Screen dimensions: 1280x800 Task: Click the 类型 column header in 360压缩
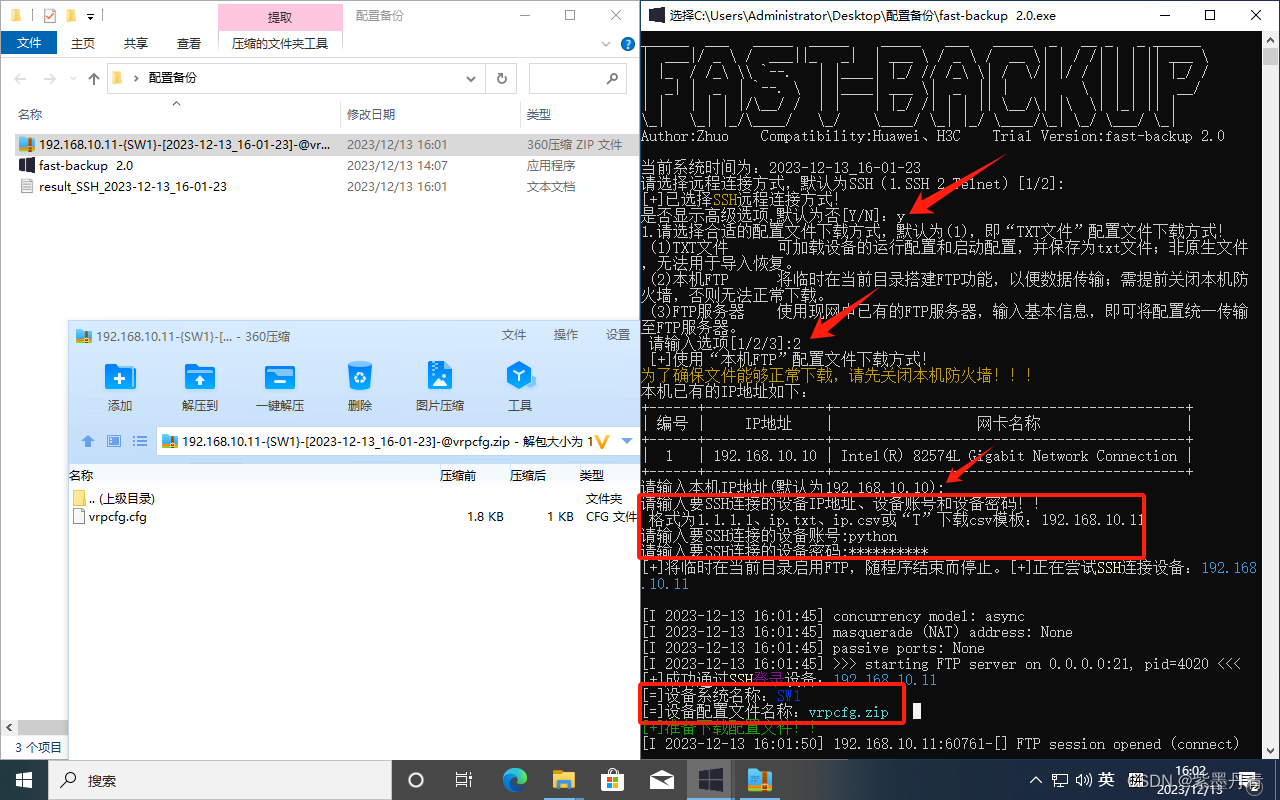point(592,475)
